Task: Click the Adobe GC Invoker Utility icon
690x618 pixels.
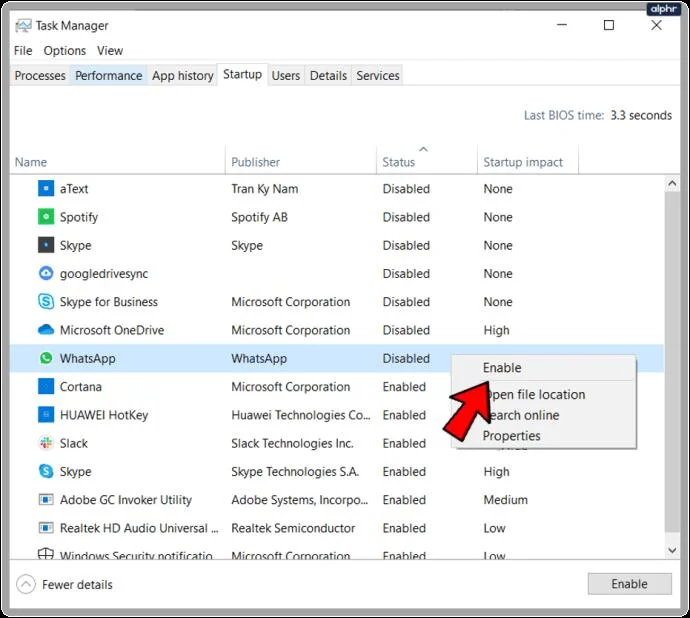Action: click(46, 500)
